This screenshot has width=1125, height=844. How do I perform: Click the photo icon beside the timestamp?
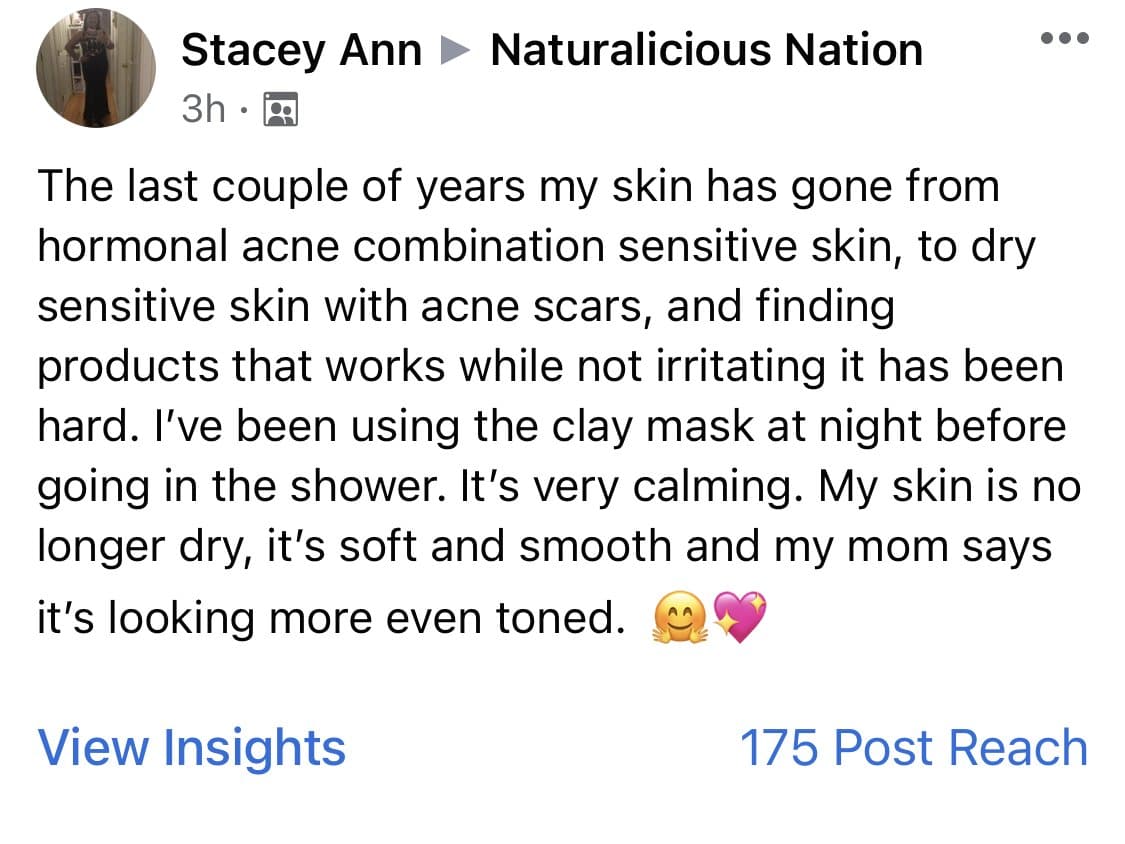[278, 108]
